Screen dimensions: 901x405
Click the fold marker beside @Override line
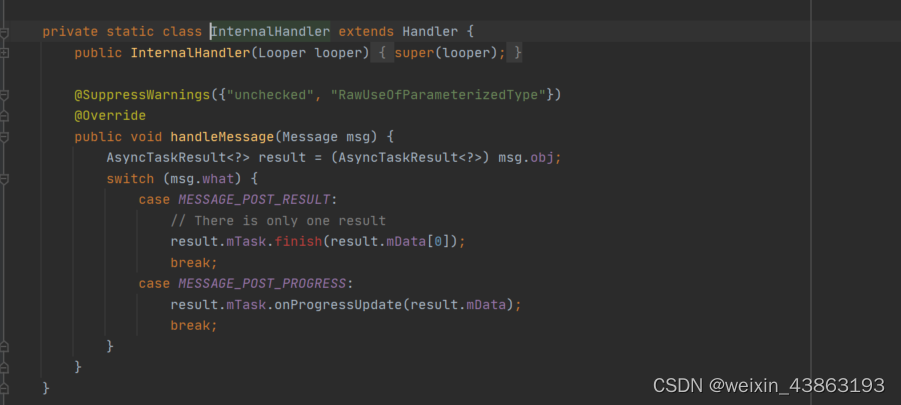(3, 116)
